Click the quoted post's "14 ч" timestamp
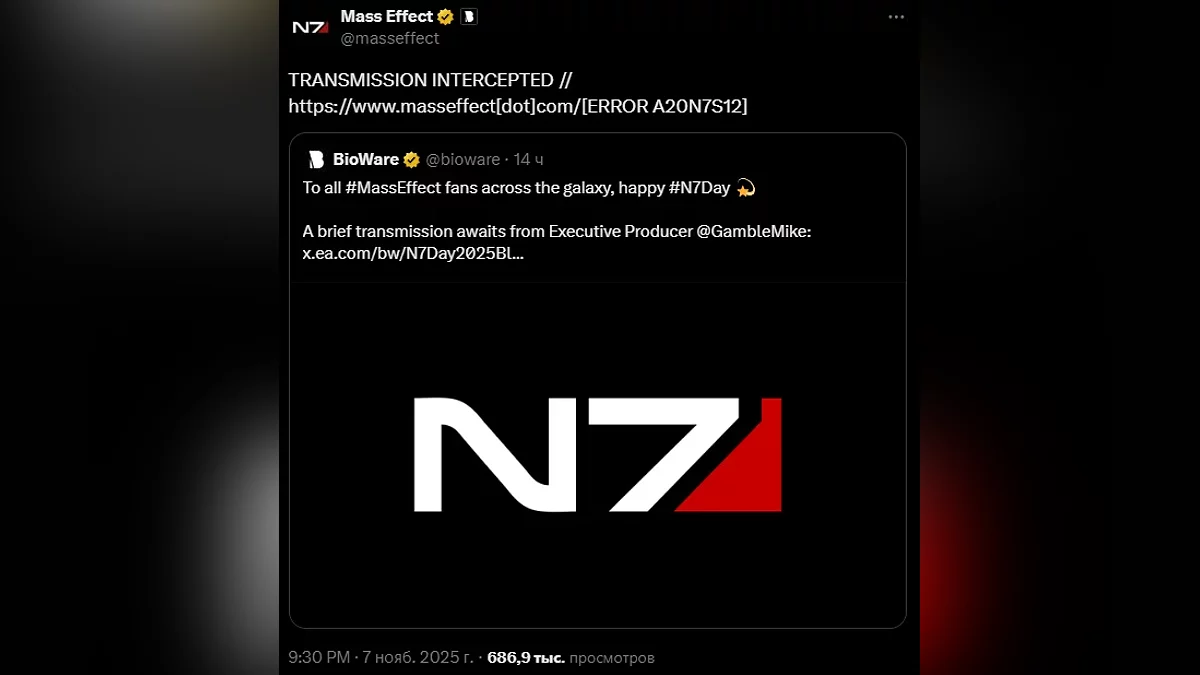Image resolution: width=1200 pixels, height=675 pixels. (x=529, y=160)
